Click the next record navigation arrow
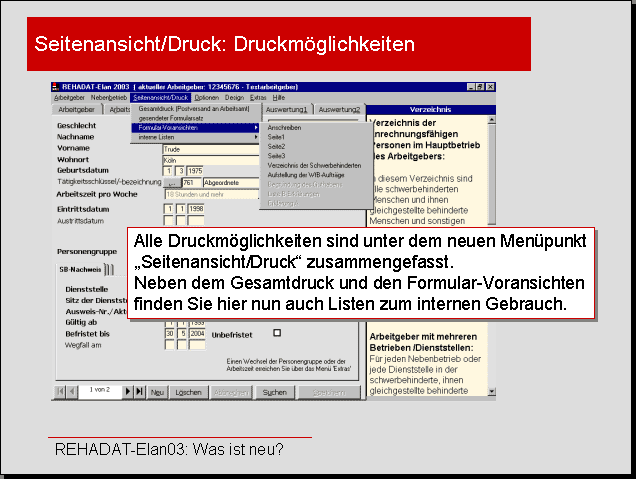 (127, 392)
